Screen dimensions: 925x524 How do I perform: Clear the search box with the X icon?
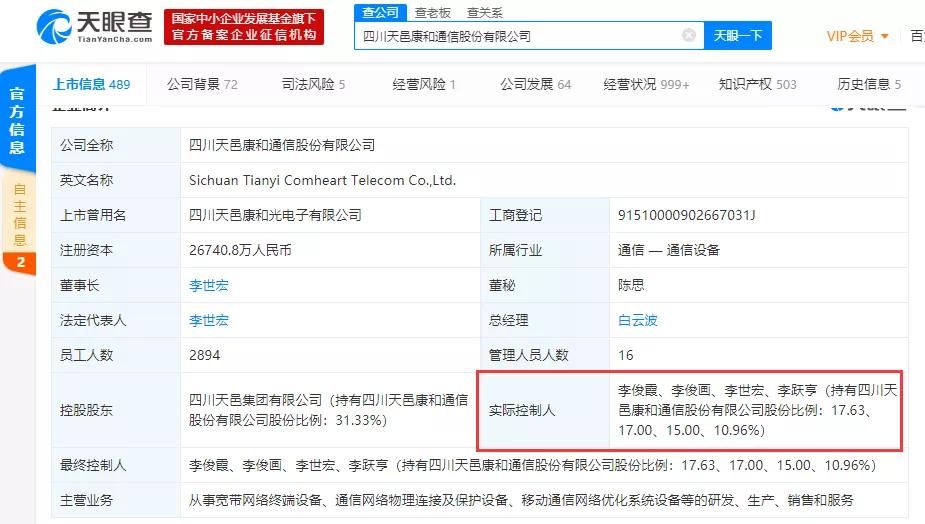688,35
